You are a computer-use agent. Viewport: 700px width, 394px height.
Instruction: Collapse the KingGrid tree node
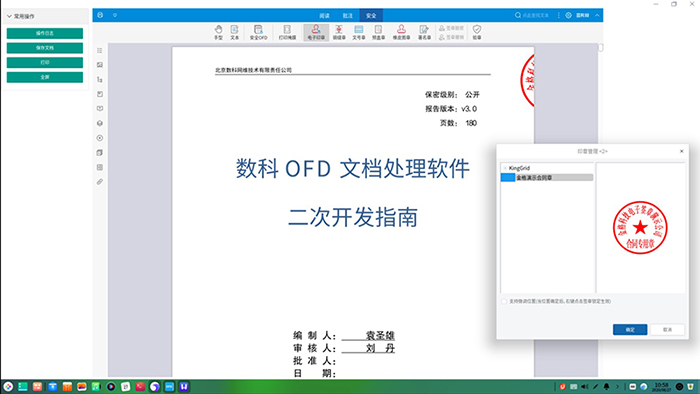[x=505, y=168]
